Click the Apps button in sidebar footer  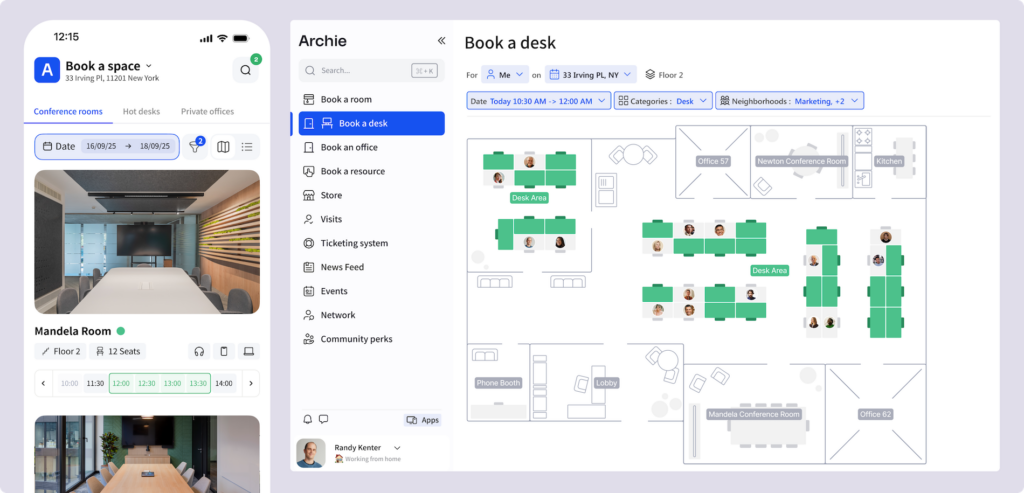423,420
